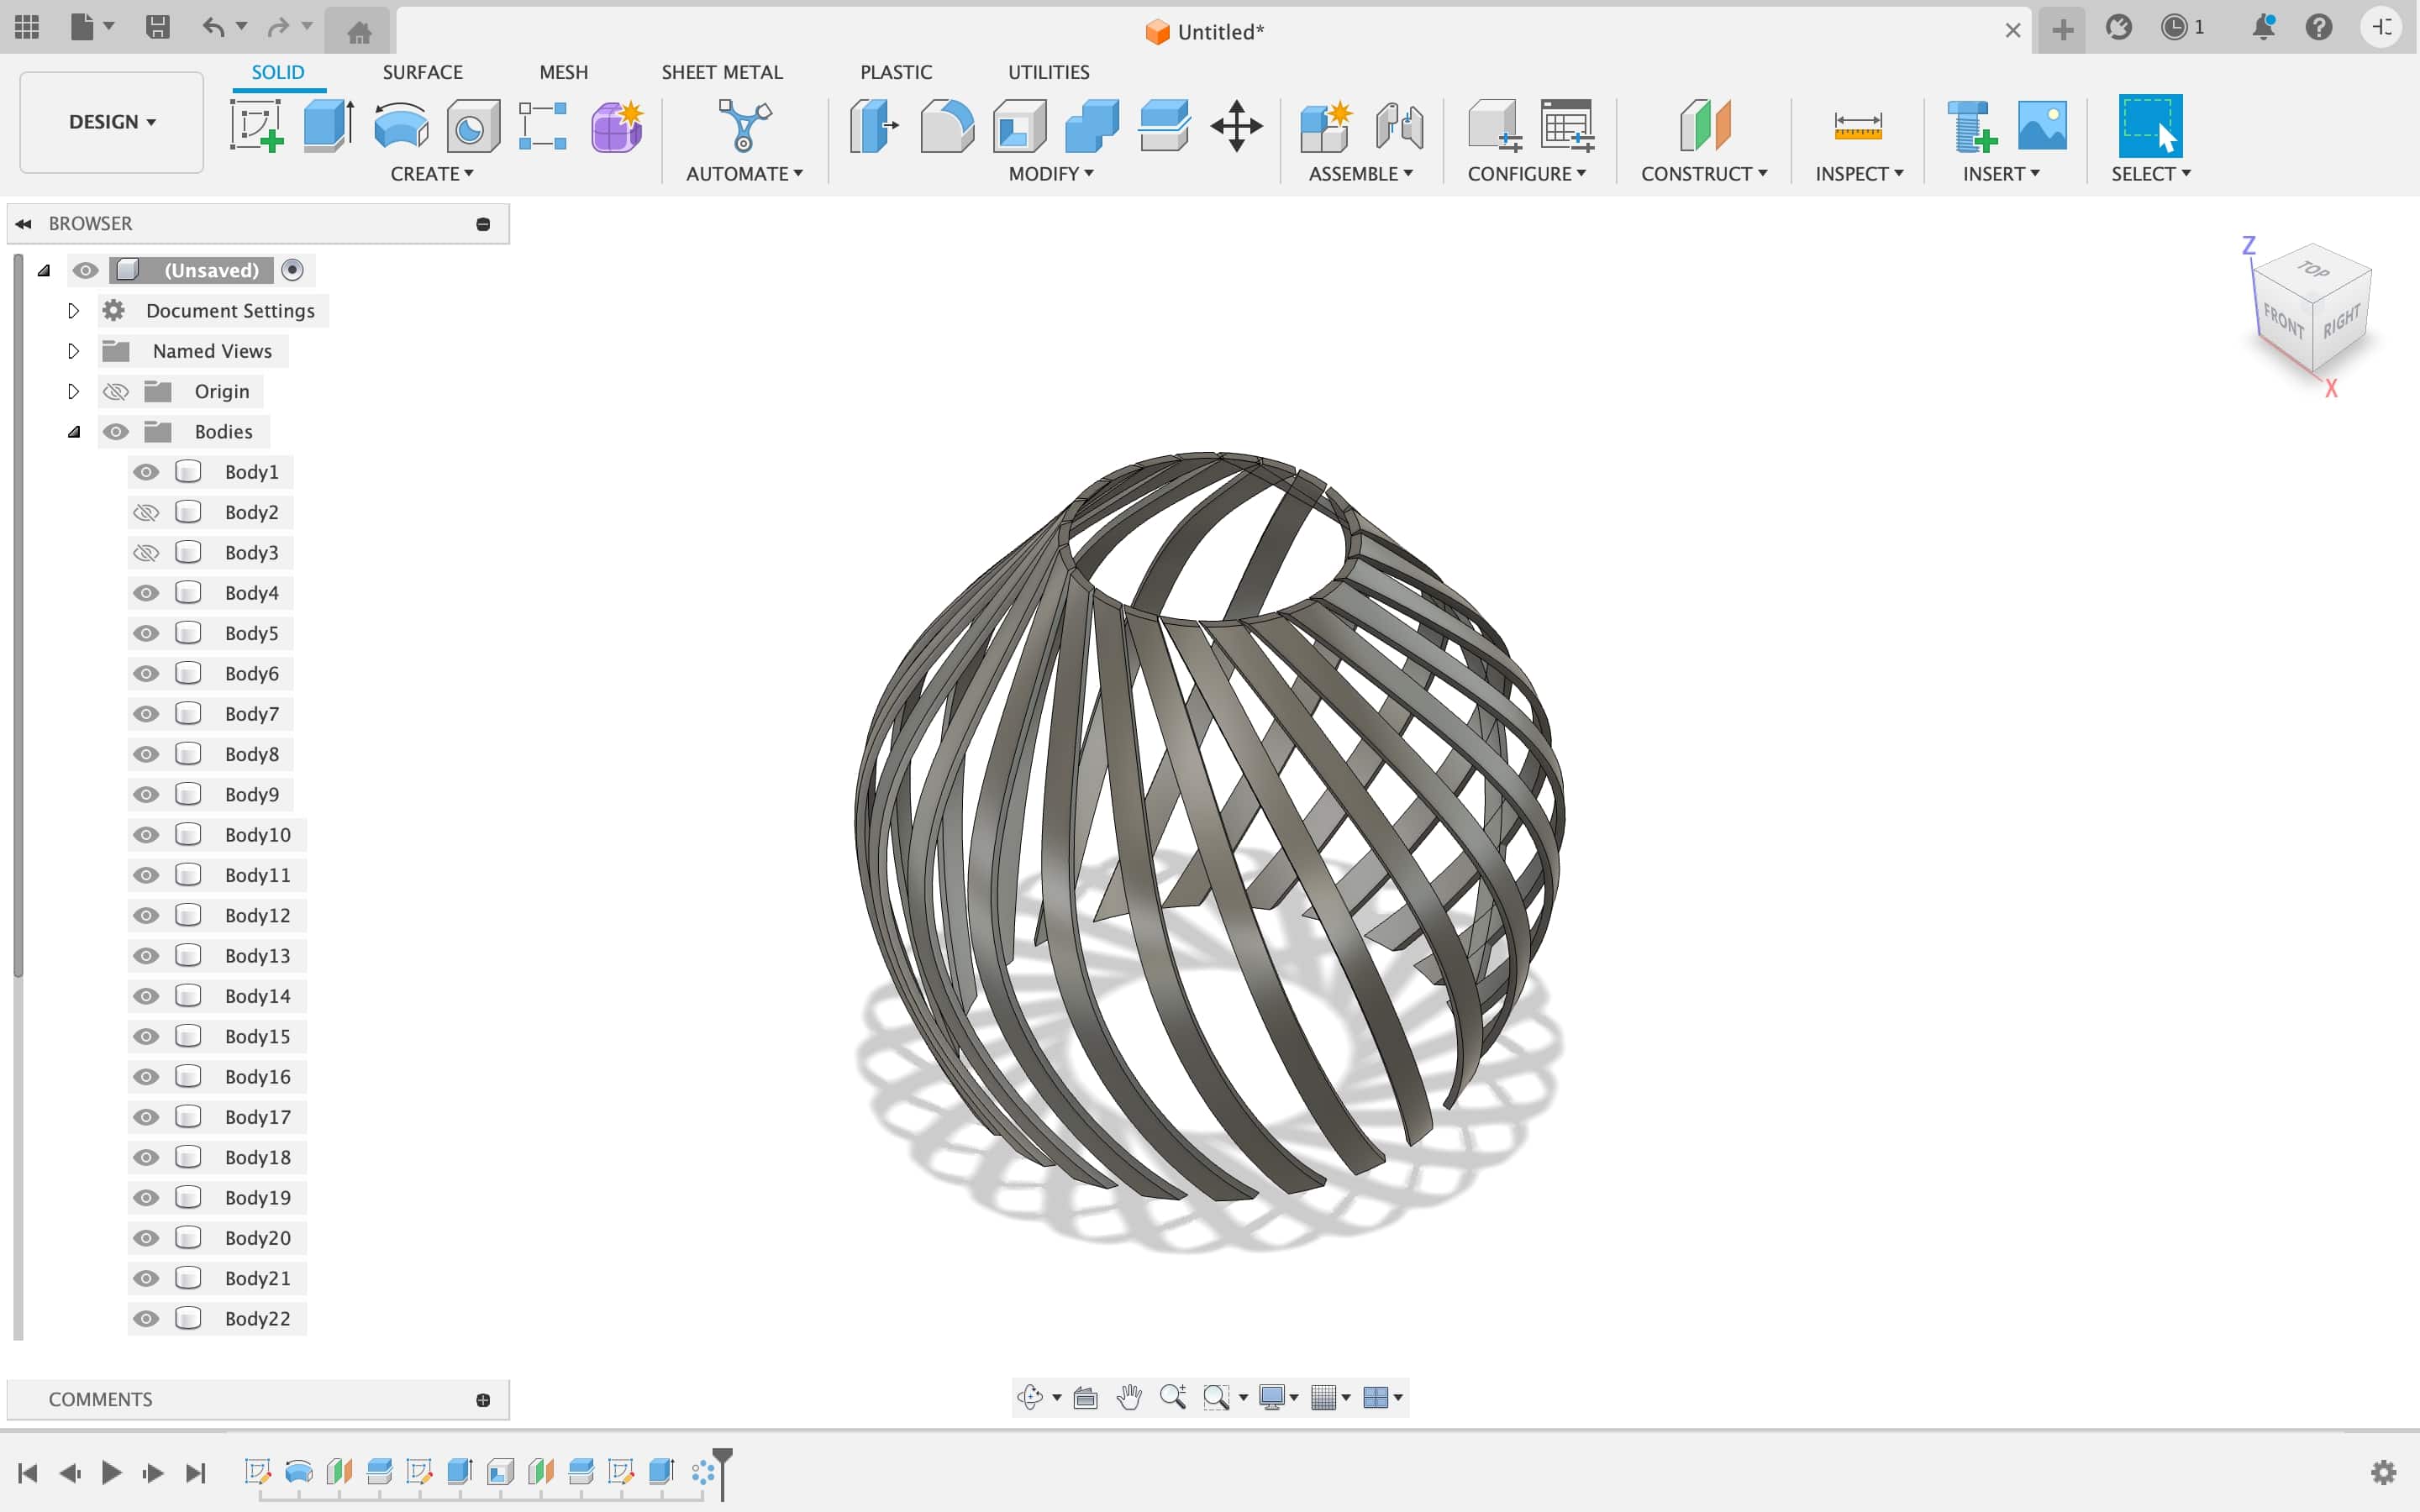The height and width of the screenshot is (1512, 2420).
Task: Click the Joint tool icon
Action: (x=1399, y=126)
